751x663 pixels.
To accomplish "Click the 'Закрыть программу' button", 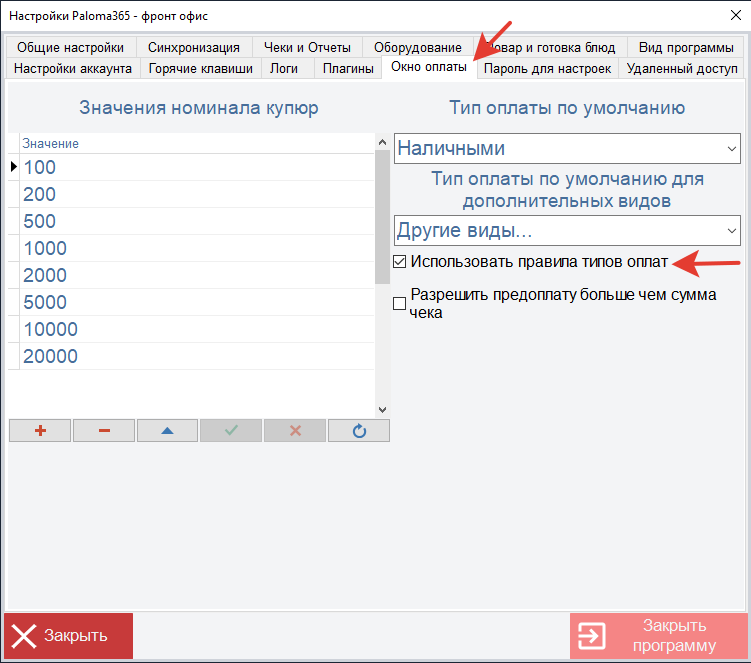I will (658, 636).
